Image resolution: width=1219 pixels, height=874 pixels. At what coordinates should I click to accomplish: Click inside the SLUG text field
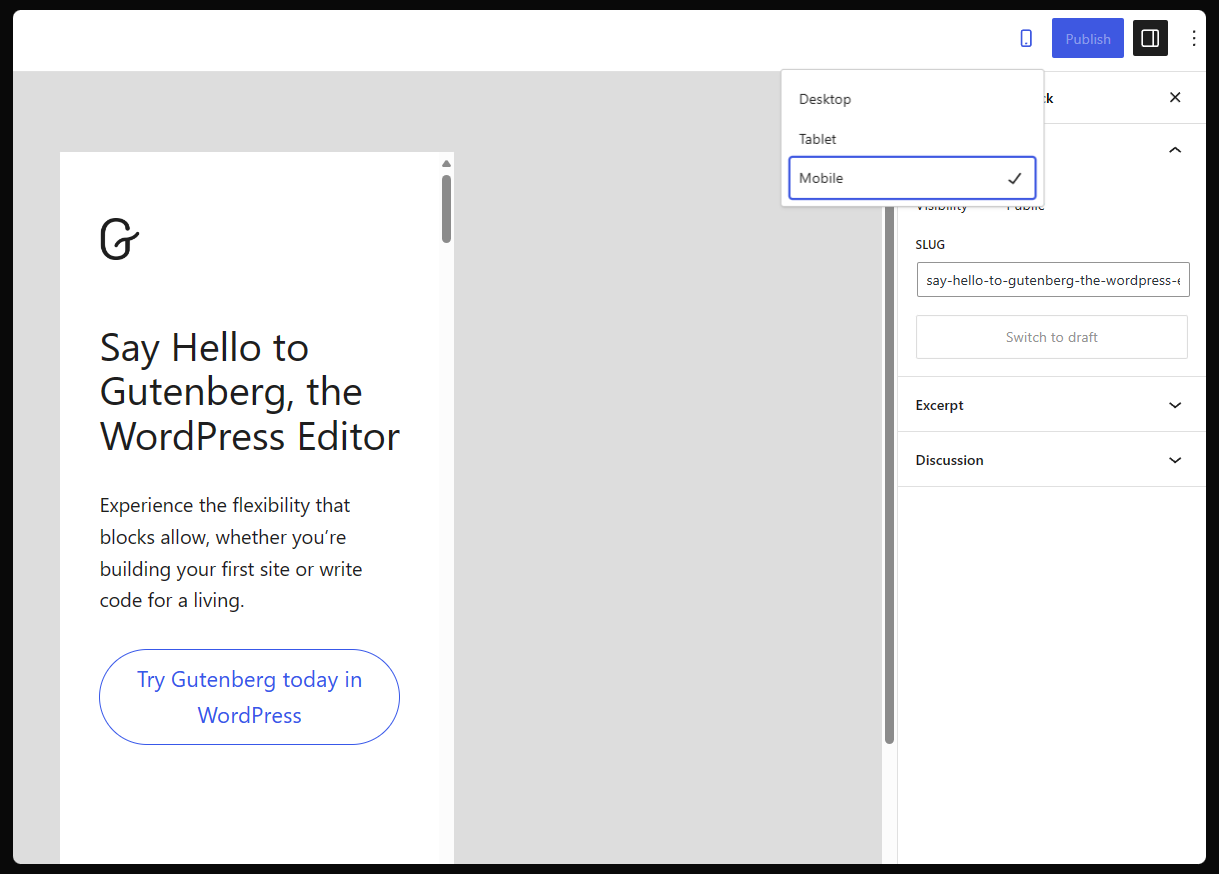[1052, 280]
